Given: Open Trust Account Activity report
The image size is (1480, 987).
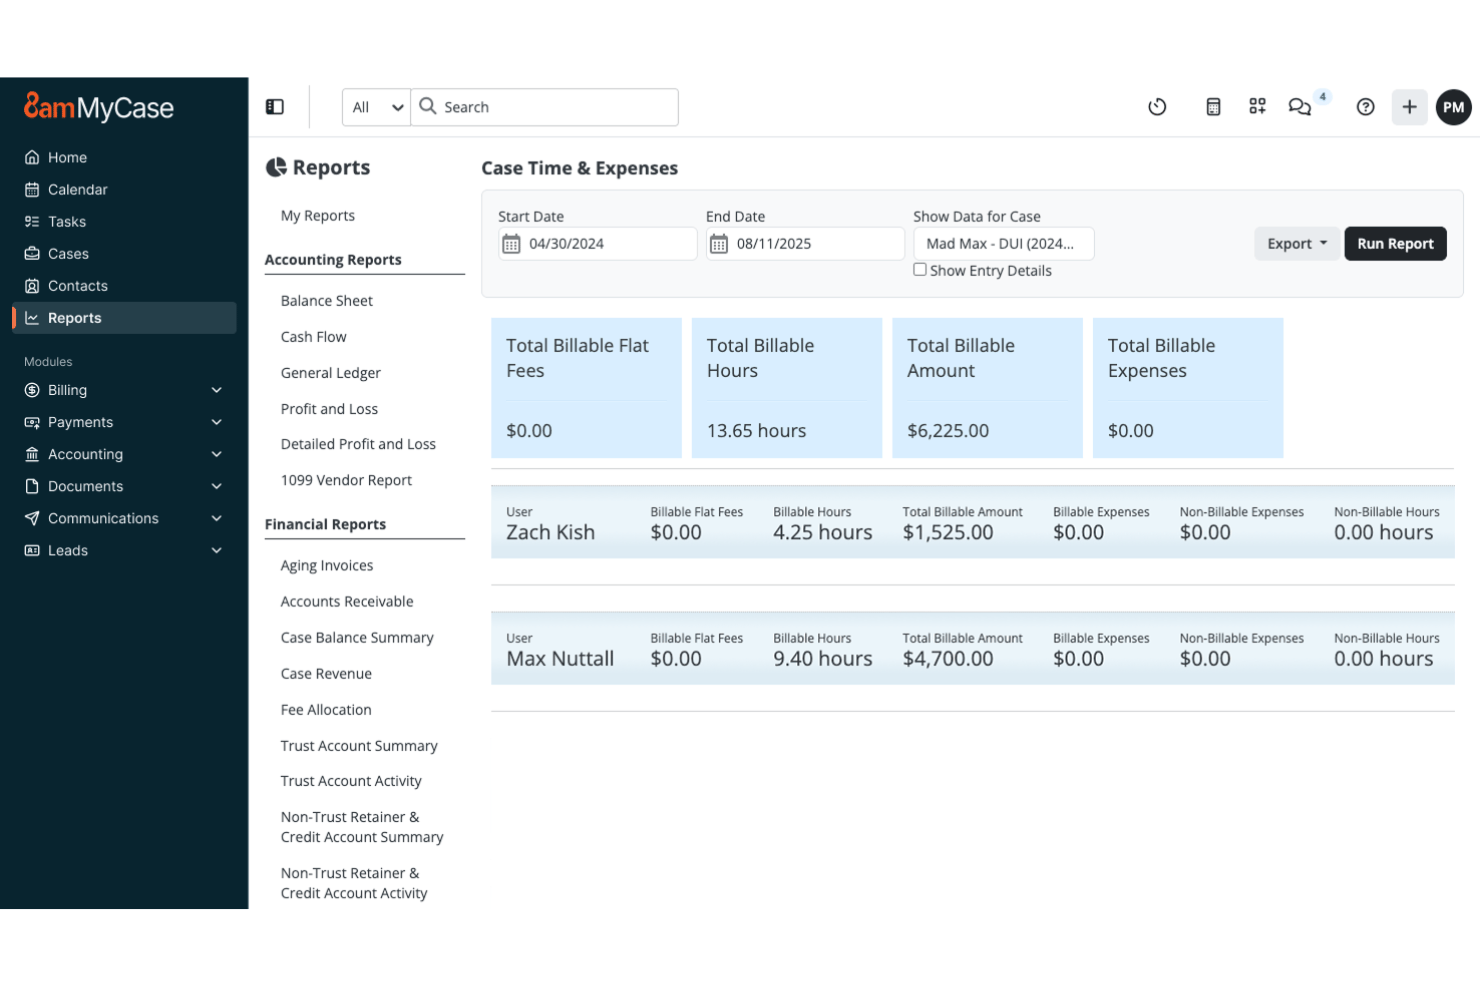Looking at the screenshot, I should 351,781.
